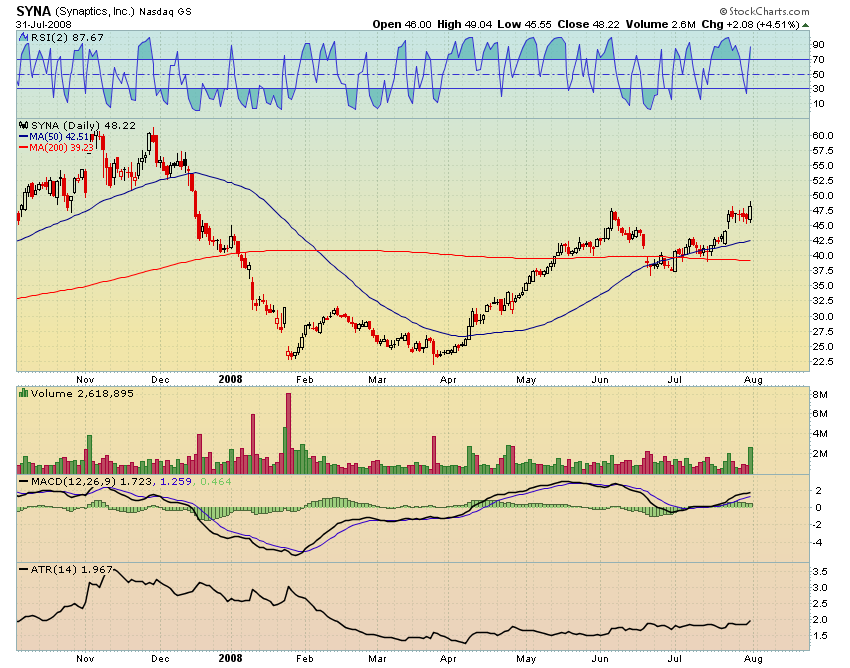Click the 40.0 price axis label

click(x=822, y=255)
